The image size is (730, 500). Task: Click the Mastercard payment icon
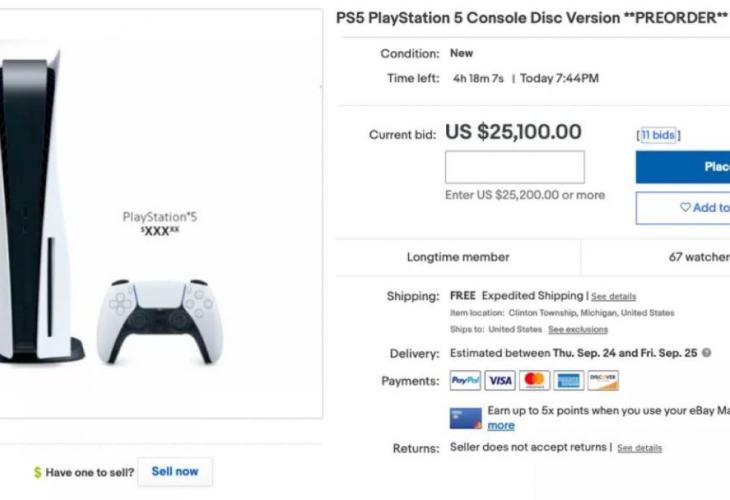[x=535, y=381]
